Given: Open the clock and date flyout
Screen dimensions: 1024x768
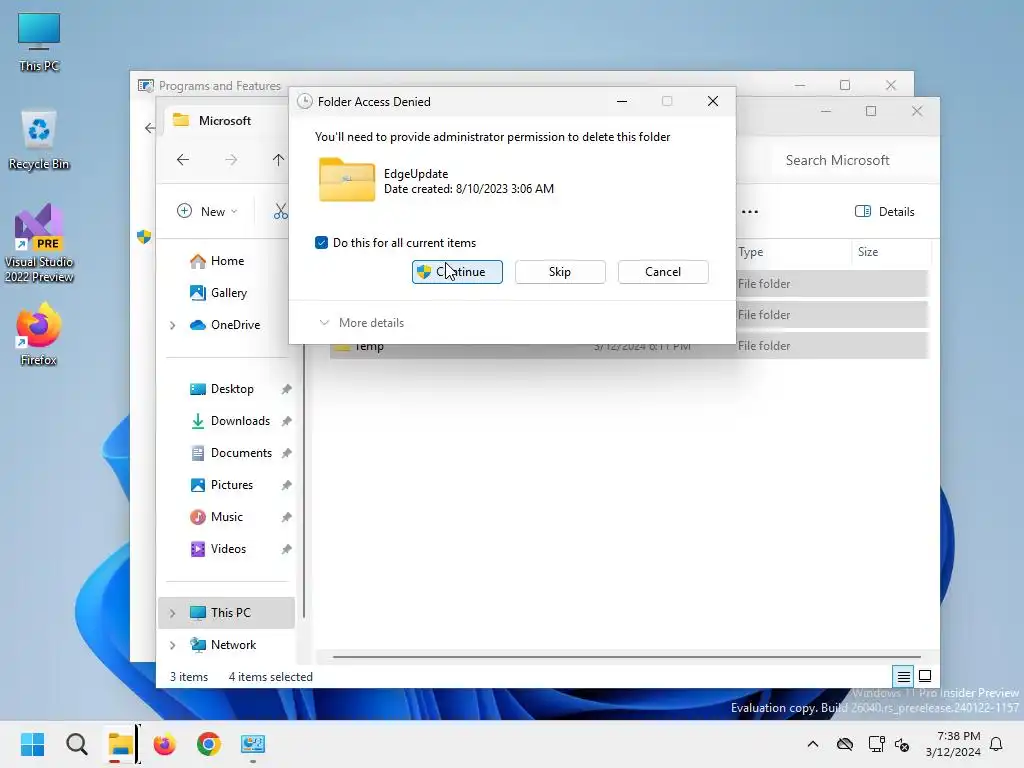Looking at the screenshot, I should 953,744.
